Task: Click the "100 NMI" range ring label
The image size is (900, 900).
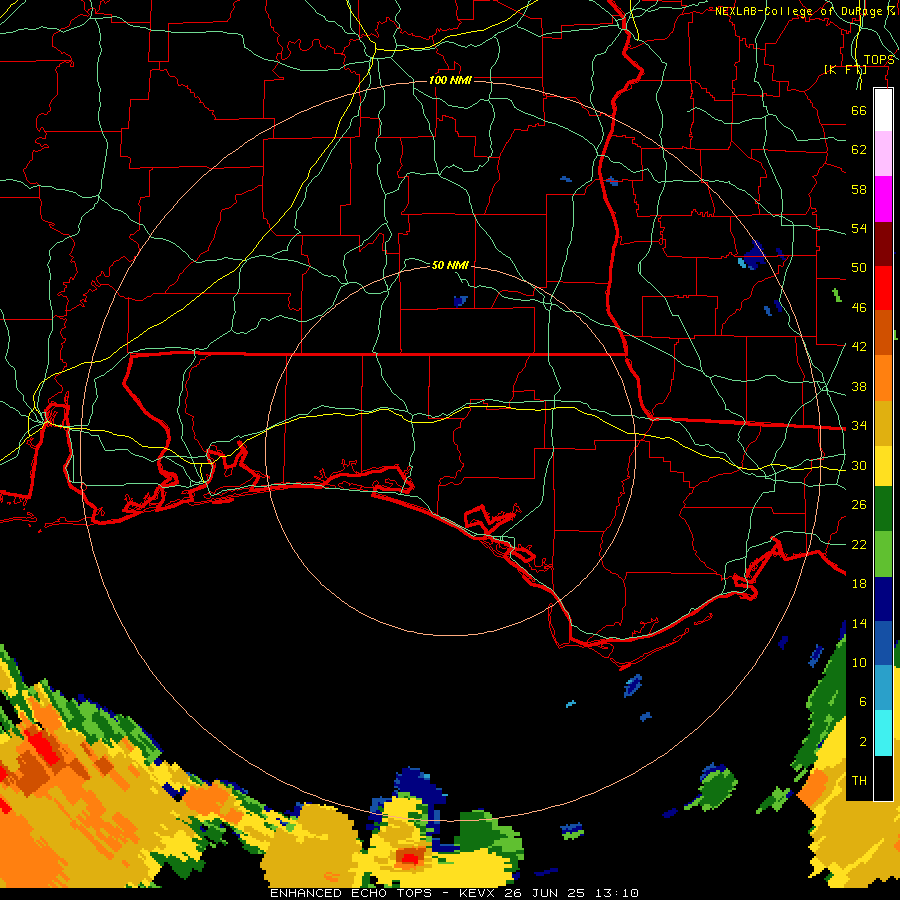Action: (x=451, y=80)
